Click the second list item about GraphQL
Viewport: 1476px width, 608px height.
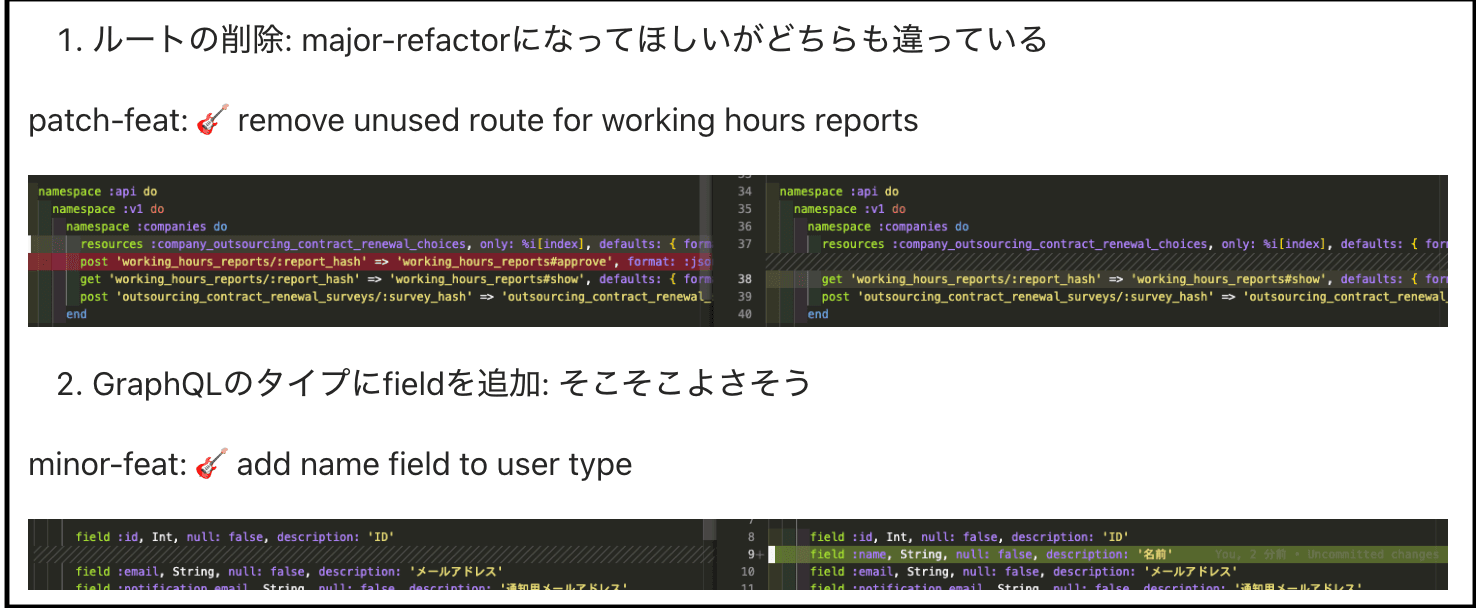tap(433, 383)
